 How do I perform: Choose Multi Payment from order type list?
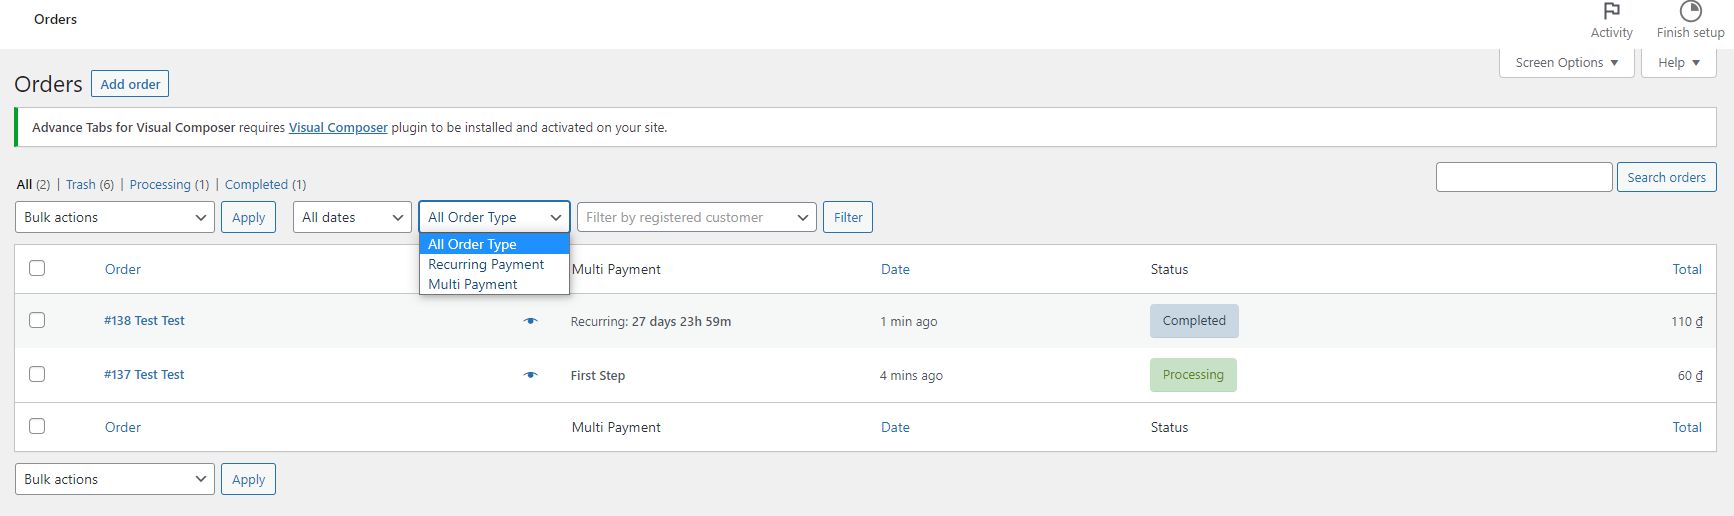[x=473, y=284]
